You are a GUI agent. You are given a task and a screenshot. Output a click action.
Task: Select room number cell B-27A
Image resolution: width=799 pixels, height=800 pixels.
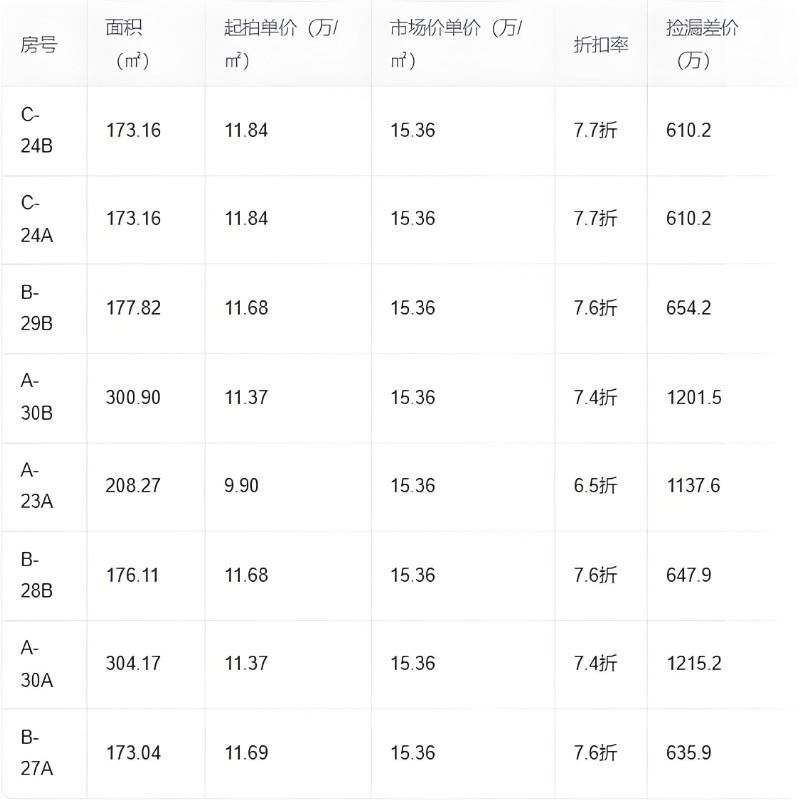(37, 753)
